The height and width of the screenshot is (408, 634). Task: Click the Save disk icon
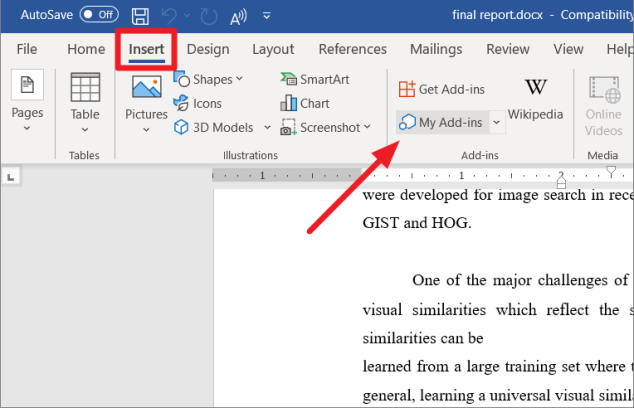pos(141,16)
